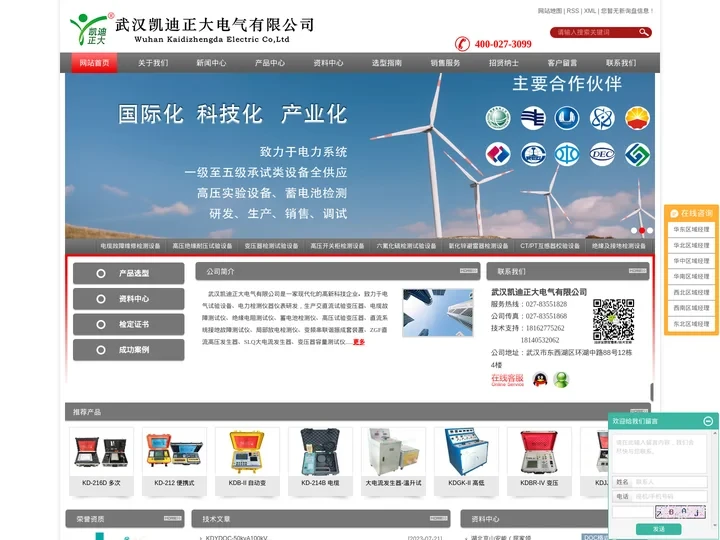Open 变压器检测试验设备 category link
The height and width of the screenshot is (540, 720).
click(x=271, y=246)
